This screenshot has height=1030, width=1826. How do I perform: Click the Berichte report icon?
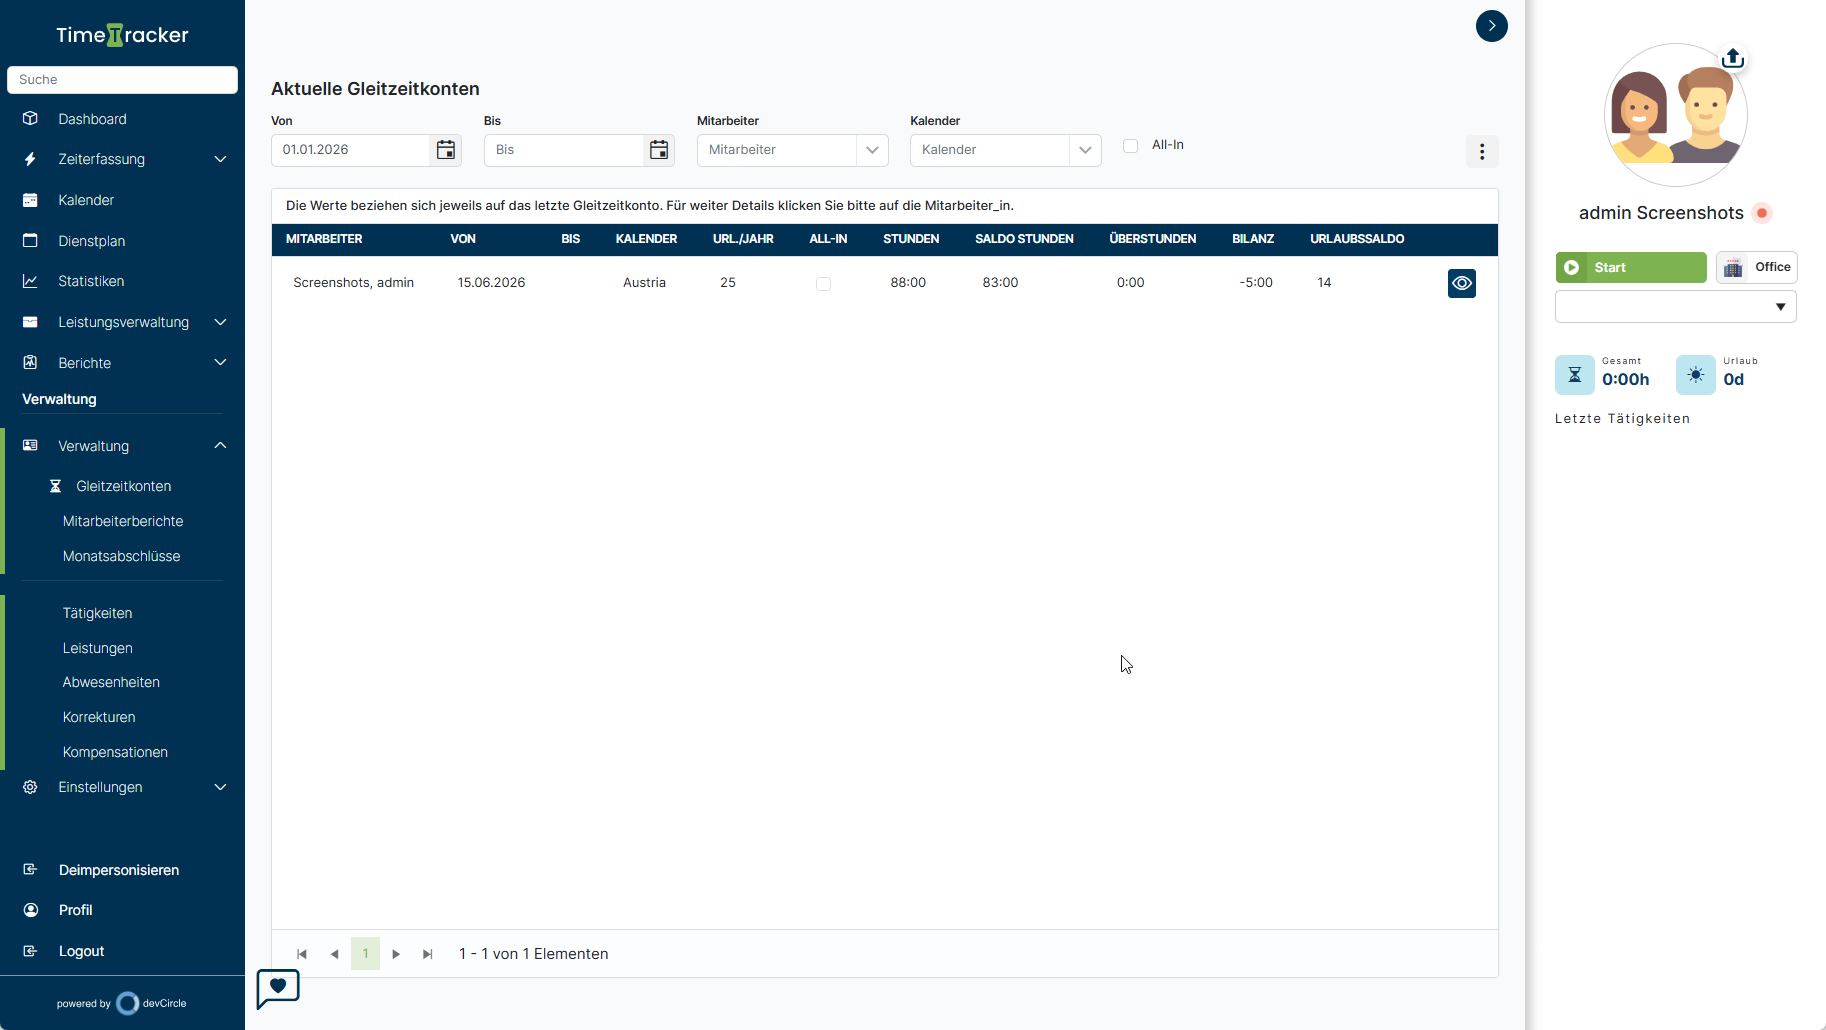[x=30, y=362]
